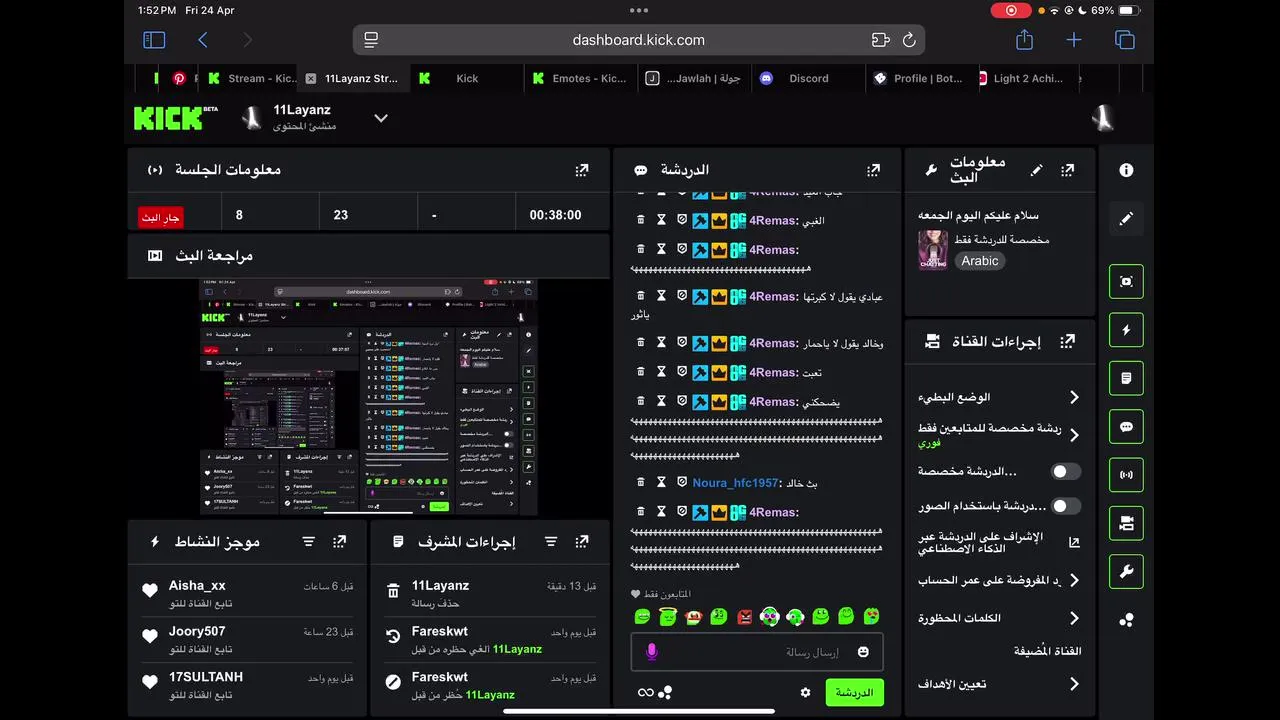Pop out the إجراءات القناة panel
Screen dimensions: 1280x720
tap(1067, 341)
